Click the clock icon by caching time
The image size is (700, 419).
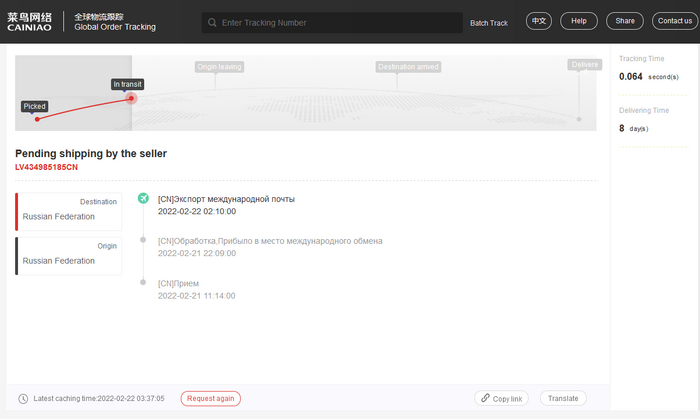[x=23, y=398]
